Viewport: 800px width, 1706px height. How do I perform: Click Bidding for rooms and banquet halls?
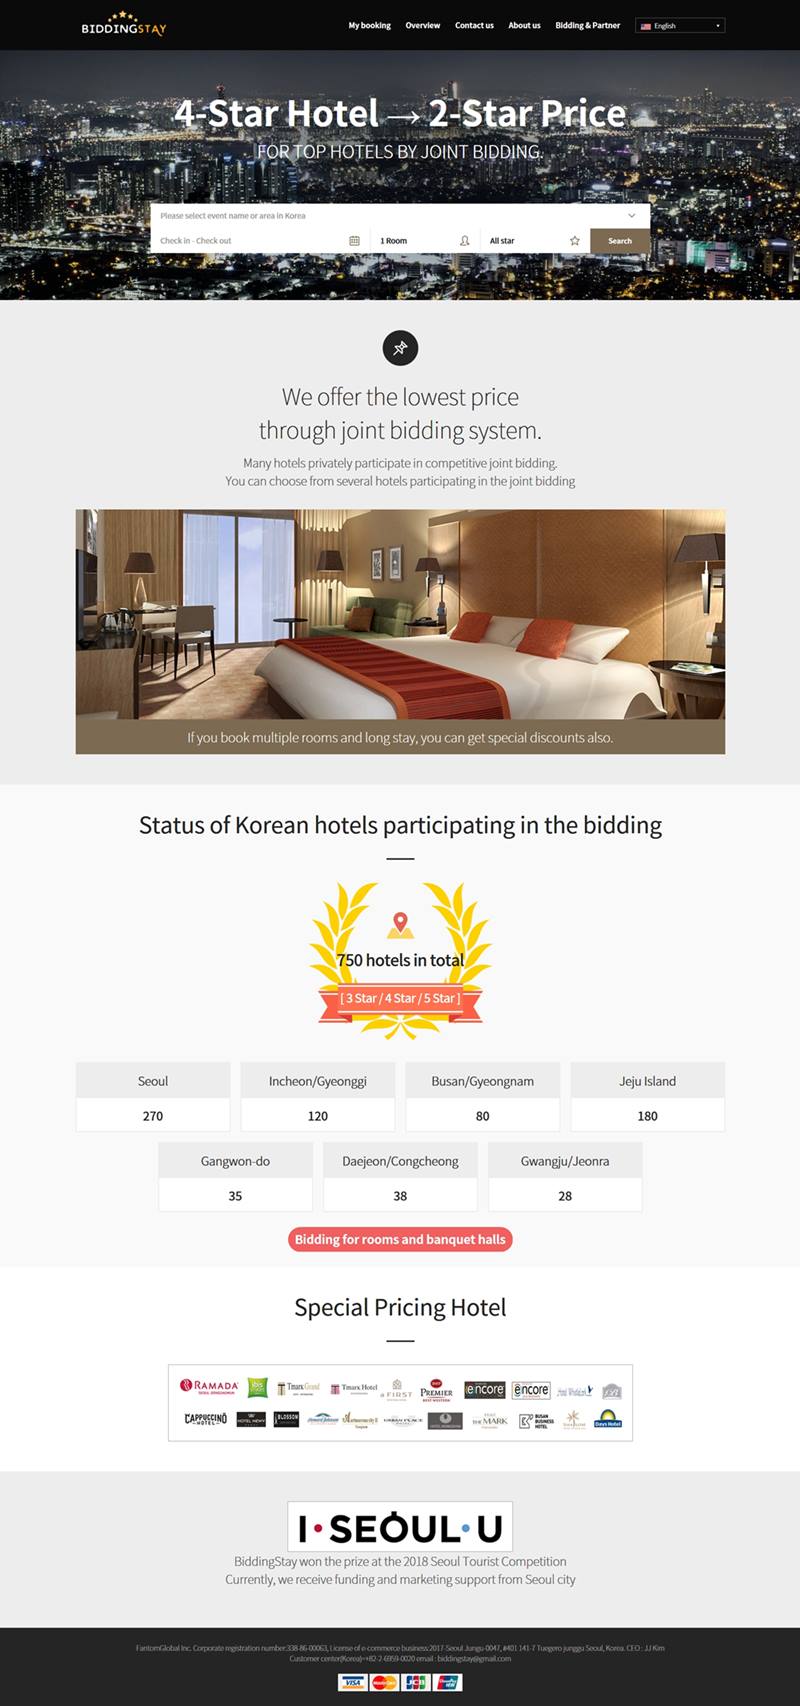[x=400, y=1239]
